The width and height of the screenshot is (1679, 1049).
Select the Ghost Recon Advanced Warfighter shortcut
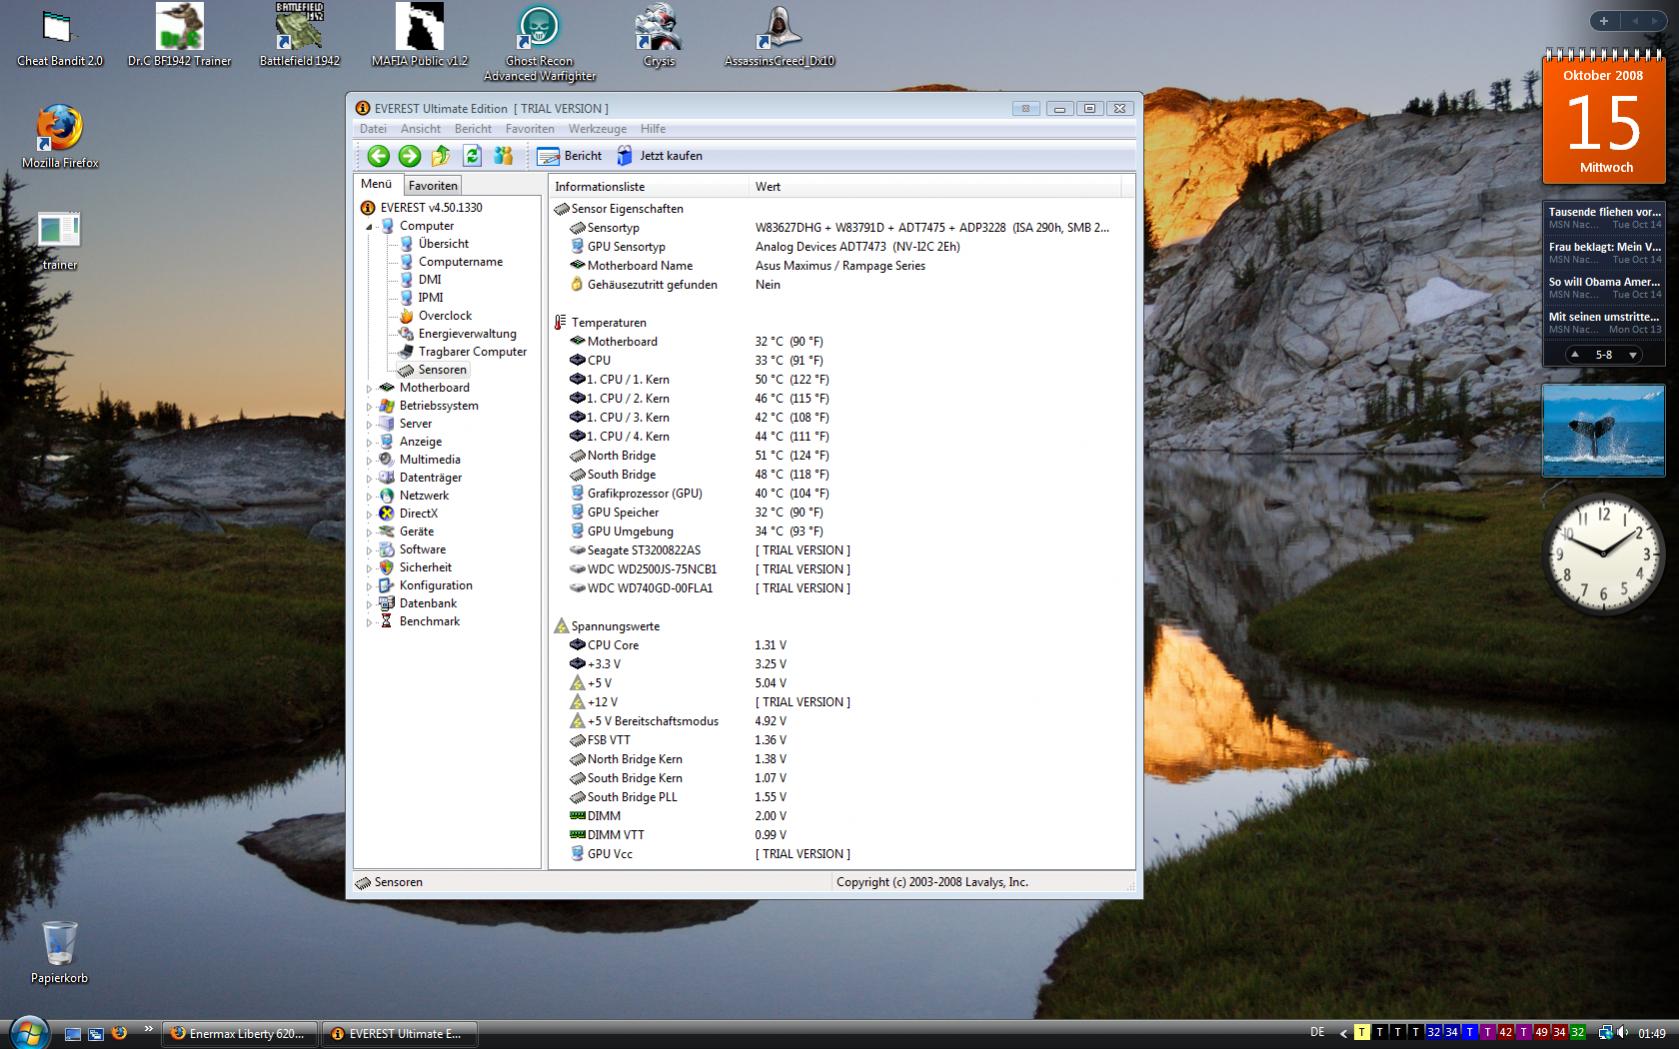tap(540, 44)
